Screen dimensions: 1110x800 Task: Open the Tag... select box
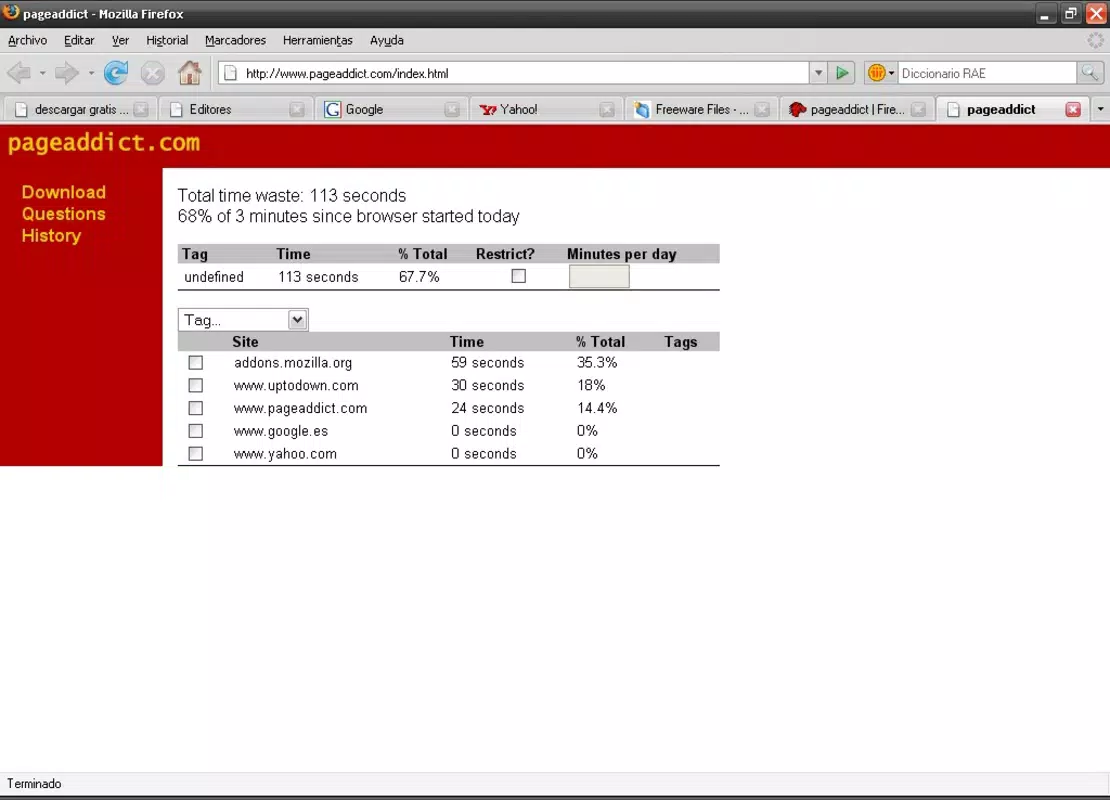[243, 320]
